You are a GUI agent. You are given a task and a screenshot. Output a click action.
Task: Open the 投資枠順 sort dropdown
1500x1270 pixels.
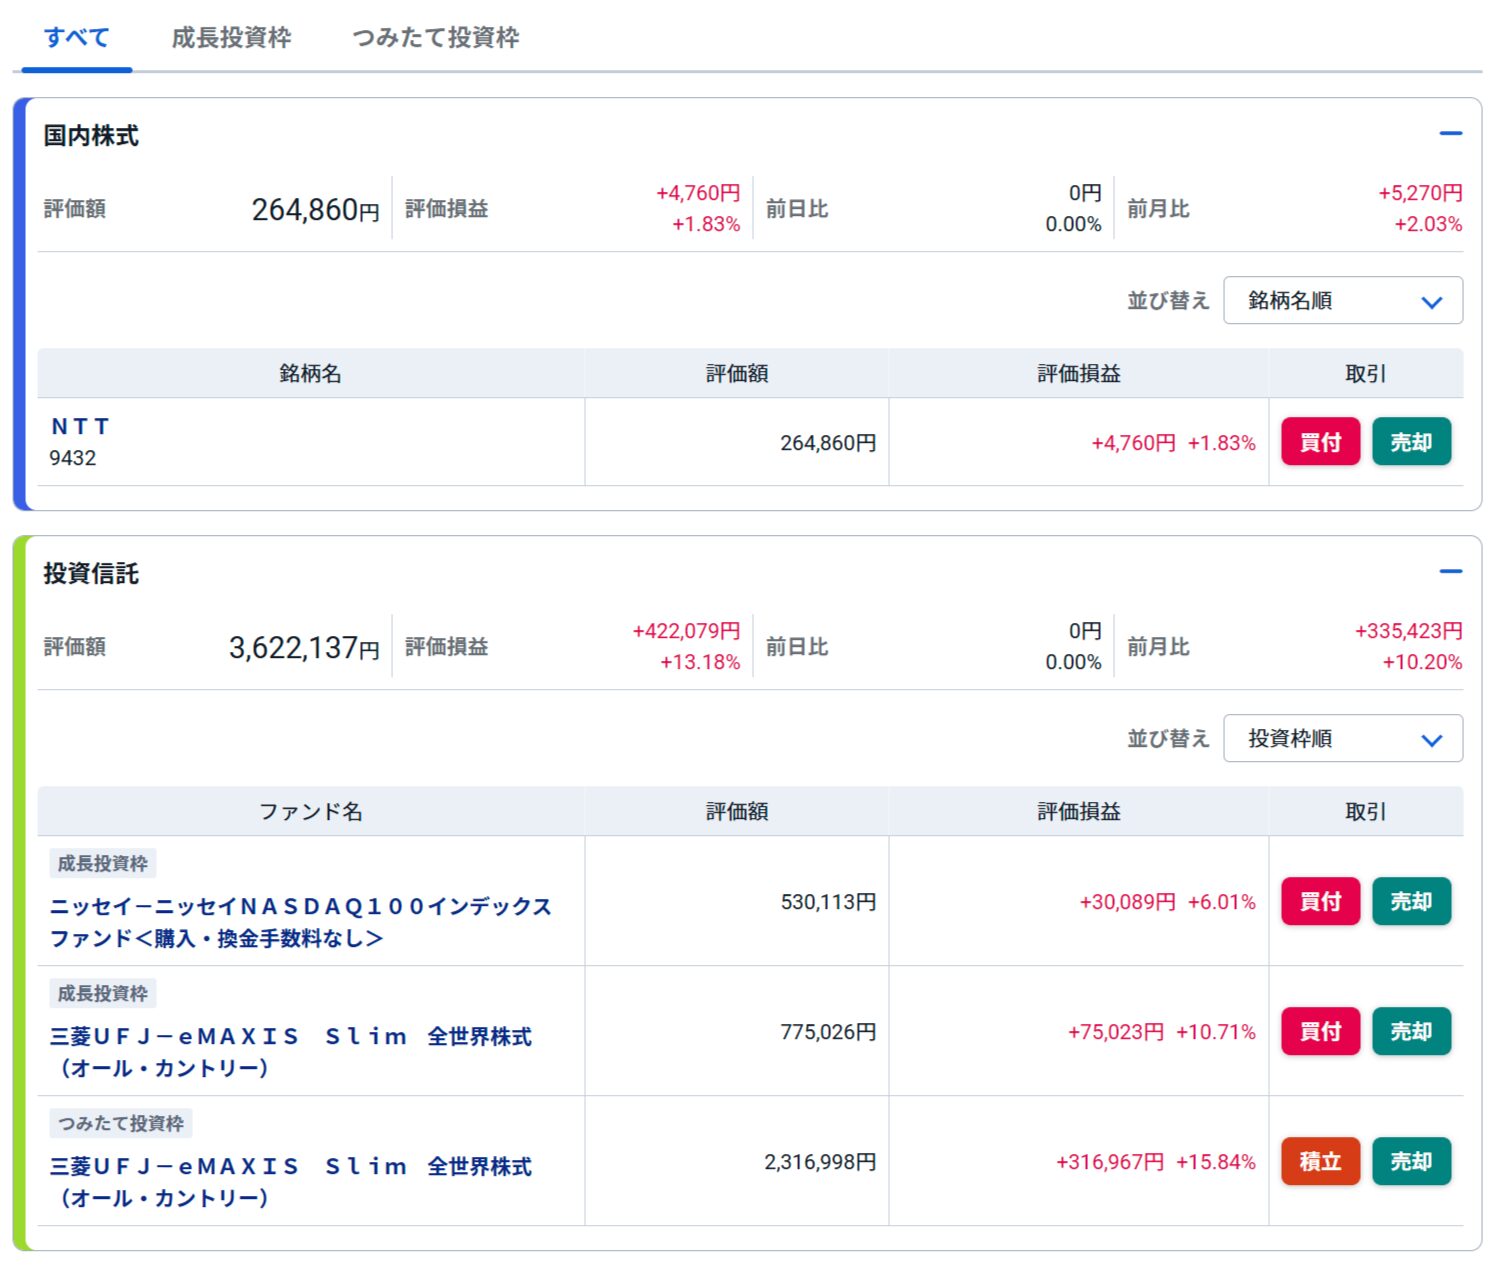coord(1342,739)
